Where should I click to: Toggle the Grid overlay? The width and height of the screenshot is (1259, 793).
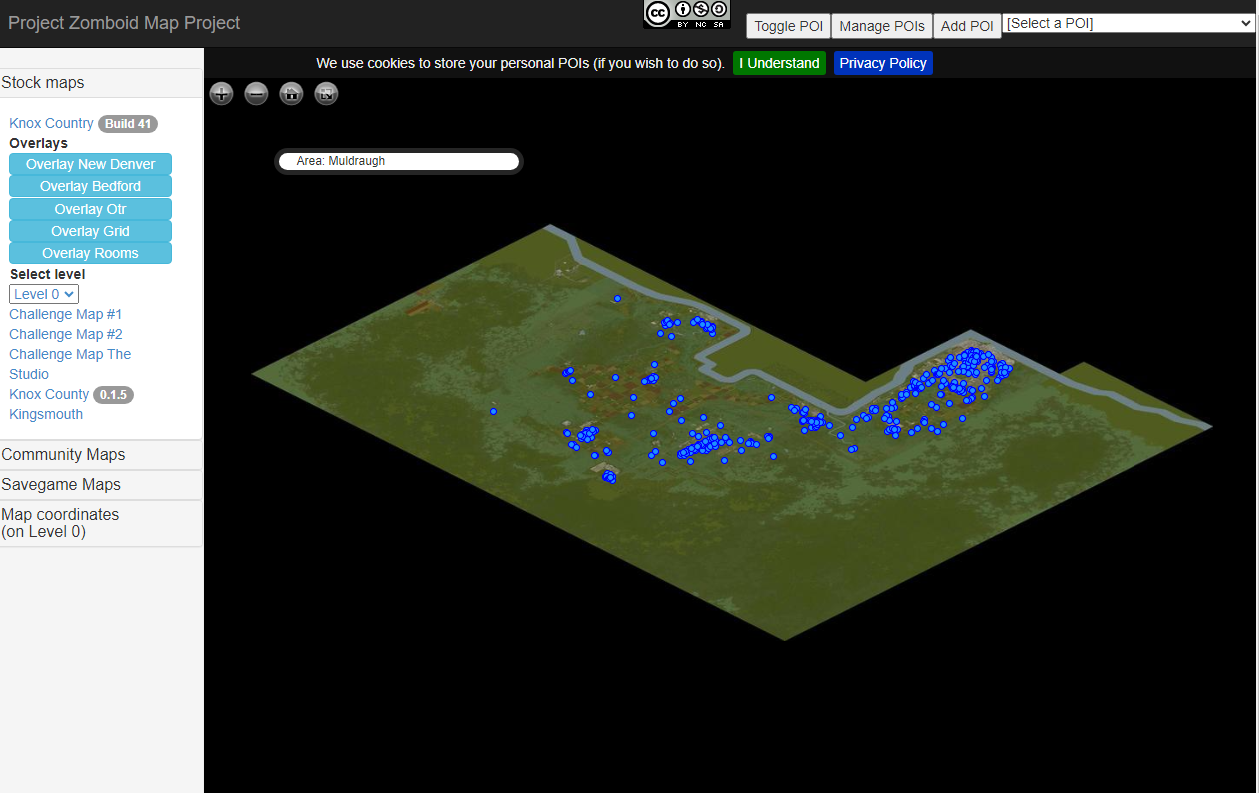click(x=90, y=231)
